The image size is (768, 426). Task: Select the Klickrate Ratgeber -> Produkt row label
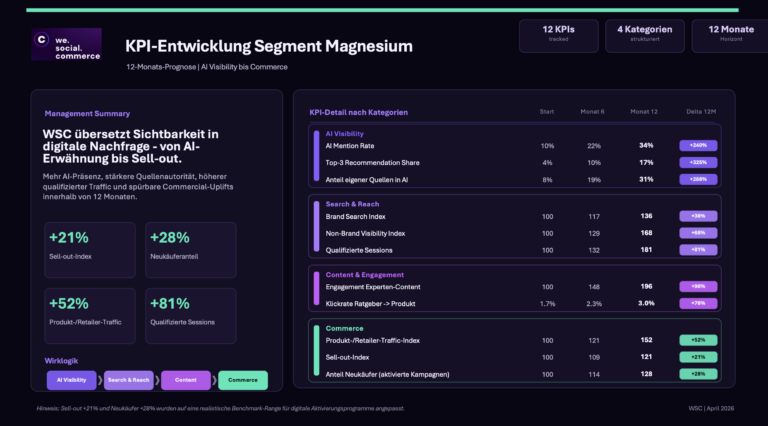click(x=370, y=304)
